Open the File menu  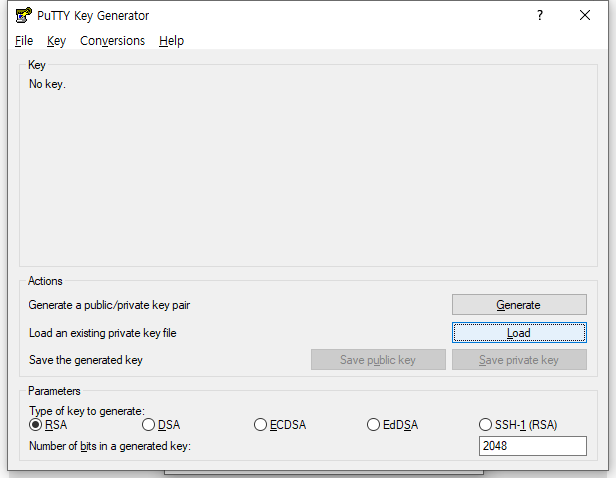[24, 41]
